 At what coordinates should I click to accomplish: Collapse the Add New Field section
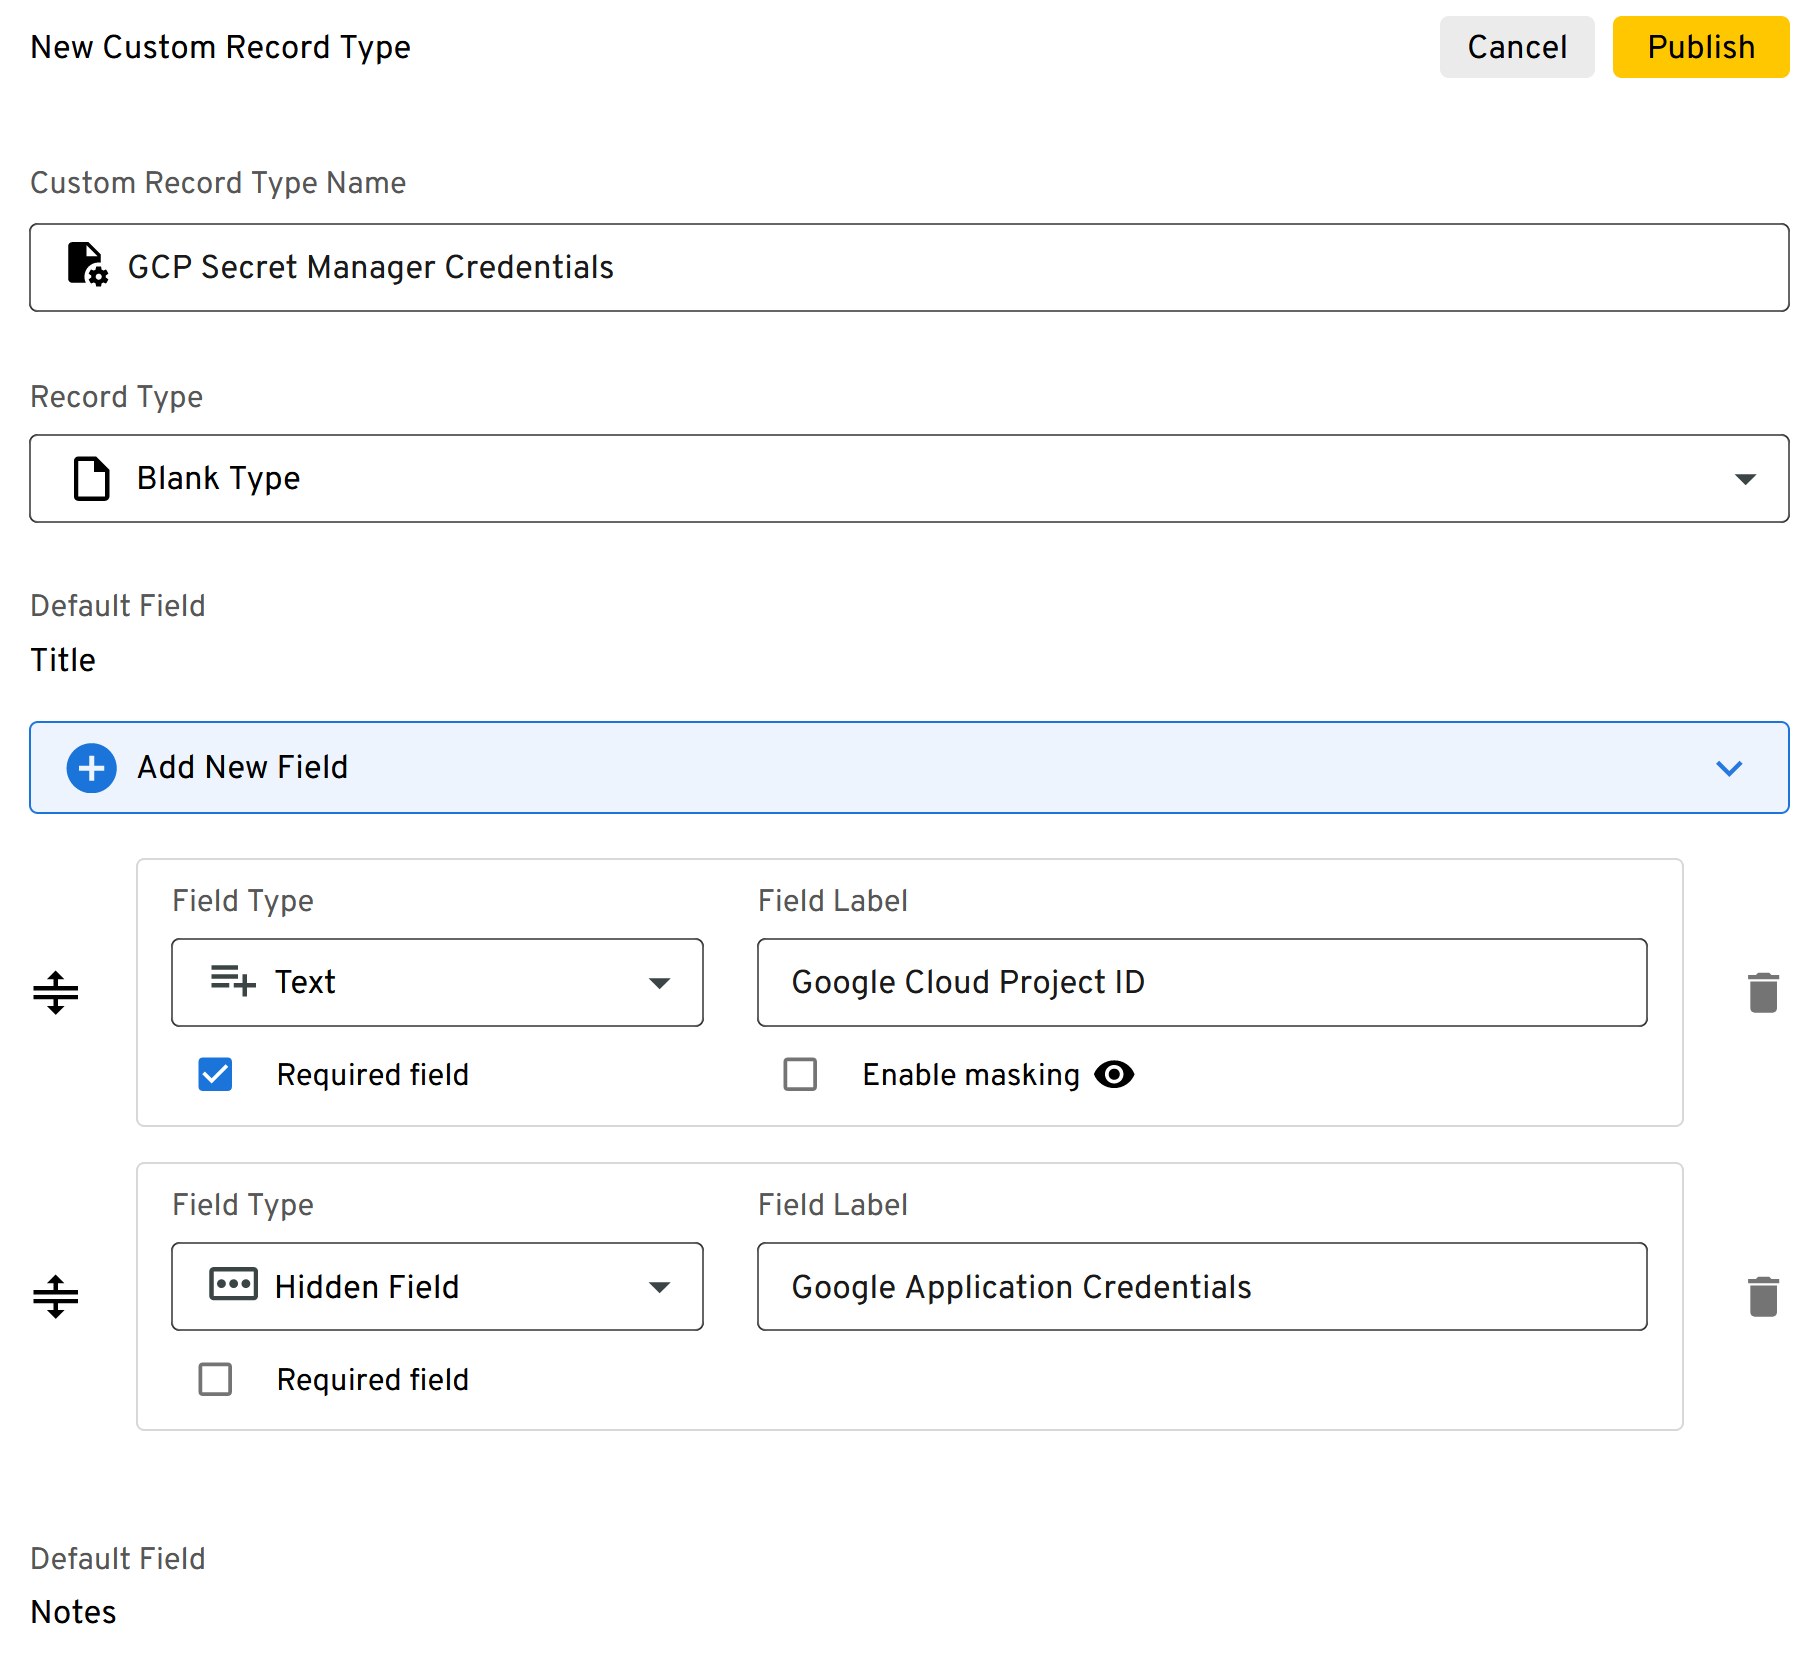point(1729,769)
